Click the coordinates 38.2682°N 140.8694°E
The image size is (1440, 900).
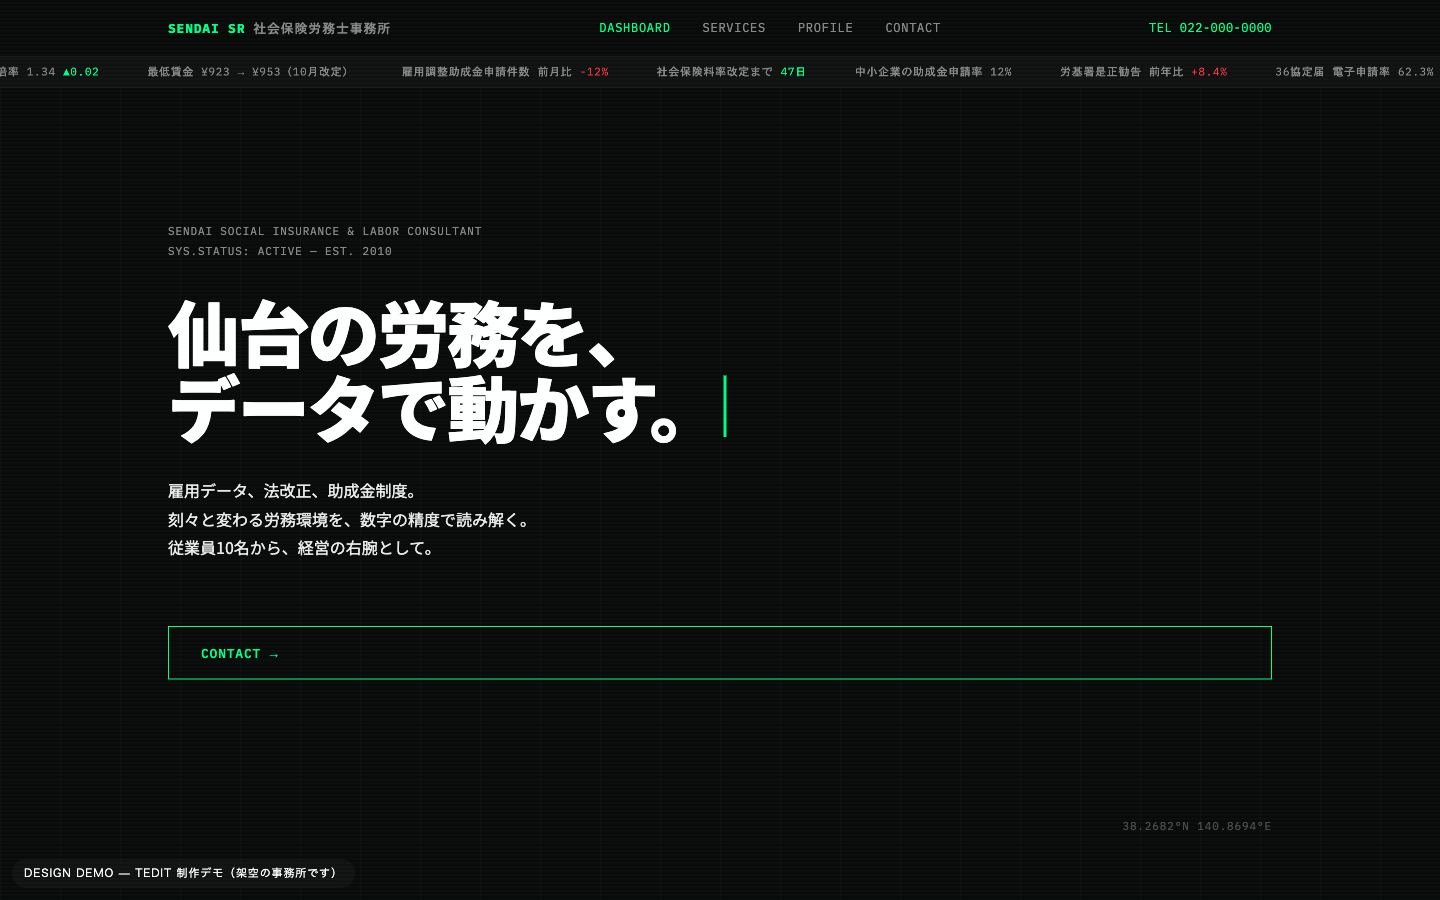point(1197,826)
